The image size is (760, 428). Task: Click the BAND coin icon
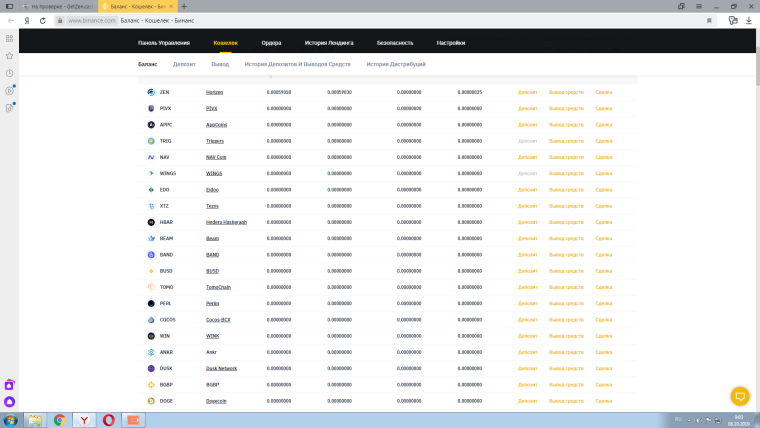(x=151, y=254)
